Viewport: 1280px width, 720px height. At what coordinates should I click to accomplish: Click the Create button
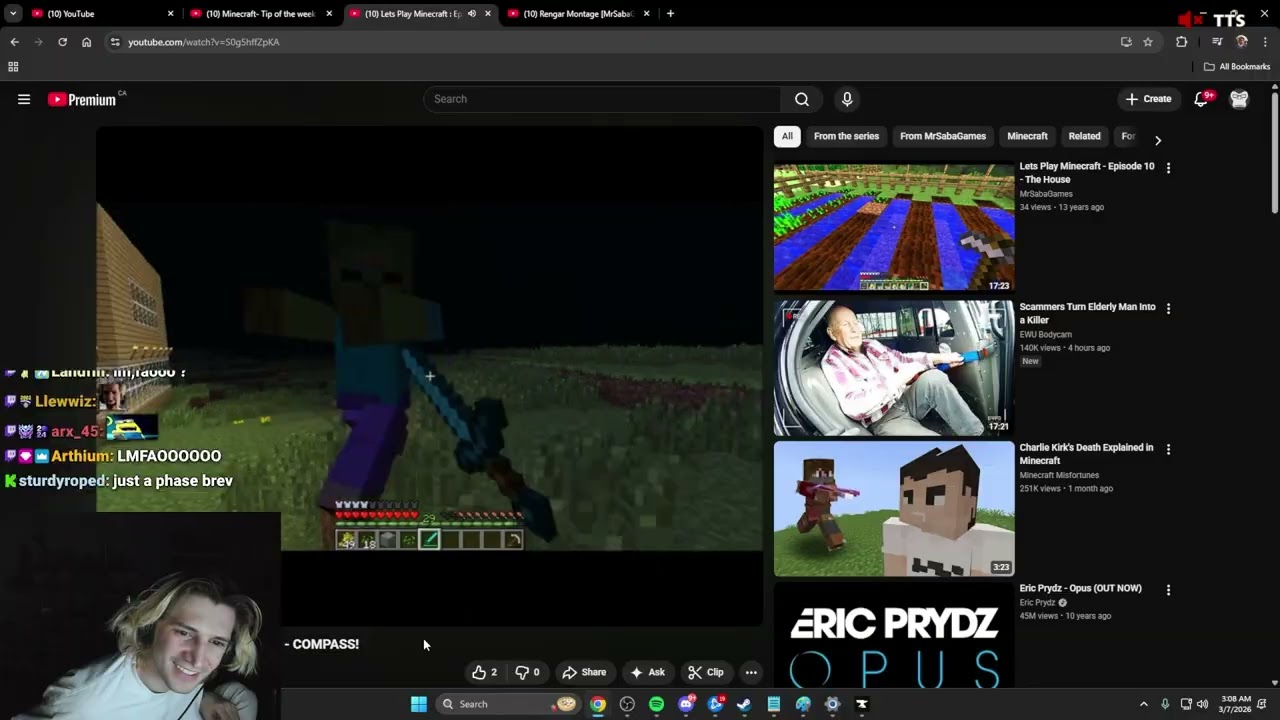click(x=1148, y=99)
